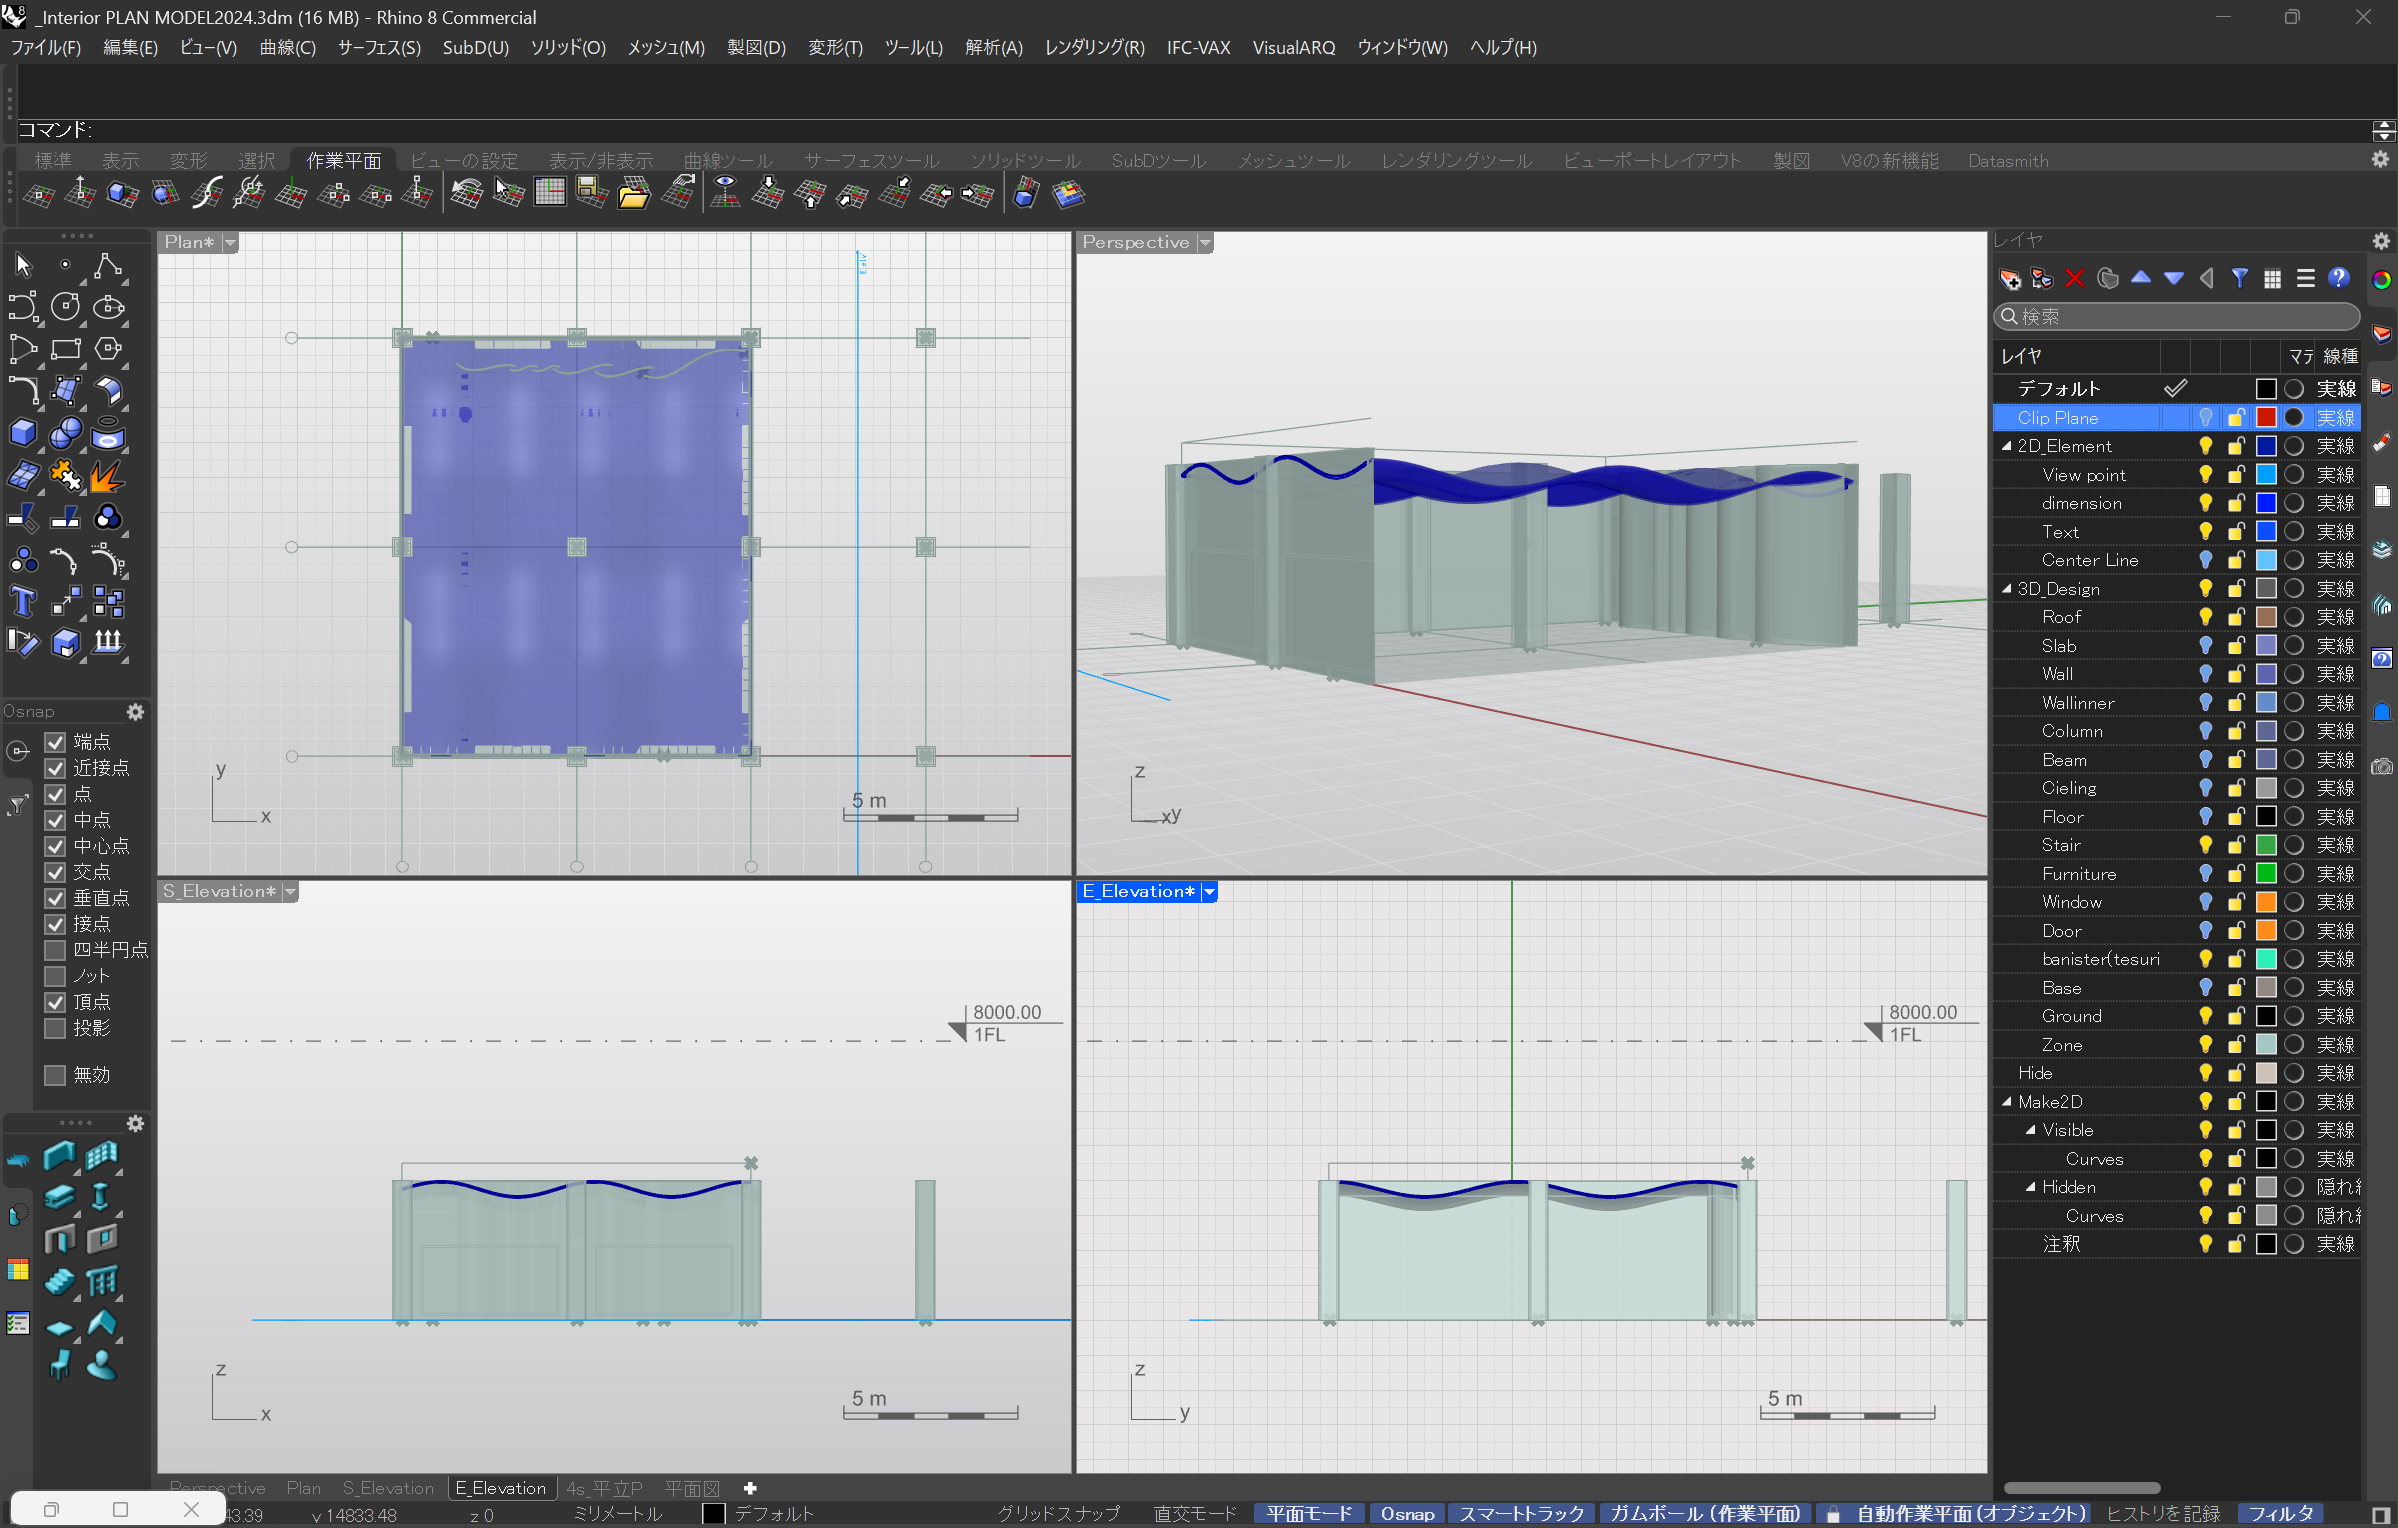This screenshot has height=1528, width=2398.
Task: Click the Delete layer red X icon
Action: tap(2074, 279)
